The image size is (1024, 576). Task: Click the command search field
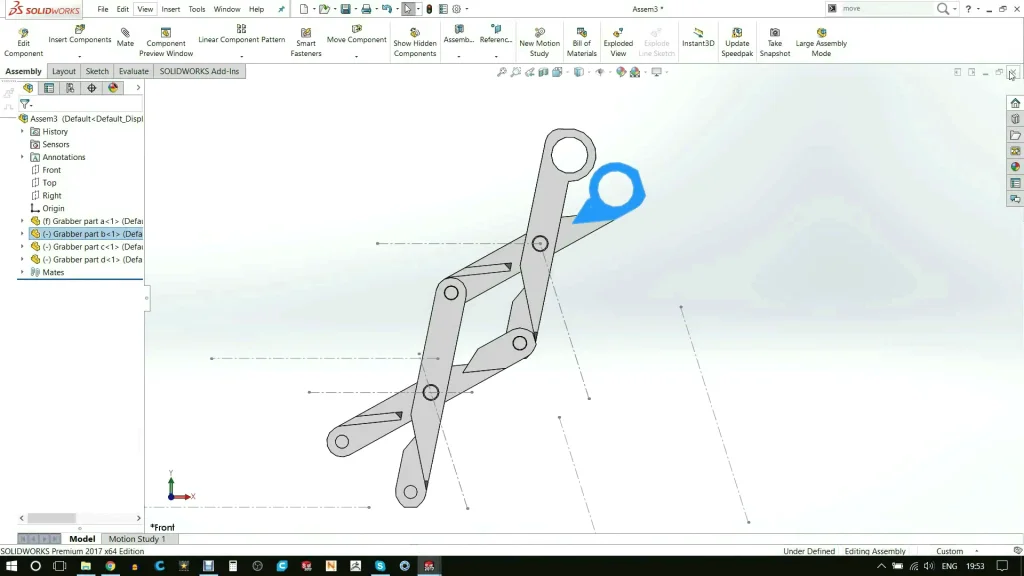coord(886,8)
